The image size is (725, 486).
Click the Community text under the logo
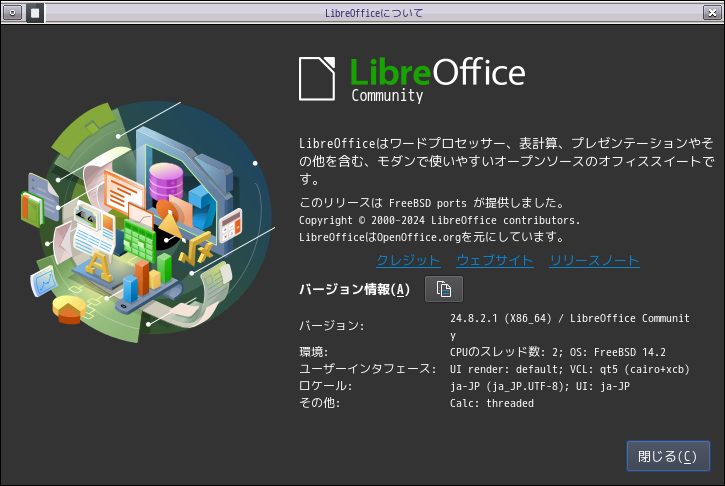coord(387,96)
